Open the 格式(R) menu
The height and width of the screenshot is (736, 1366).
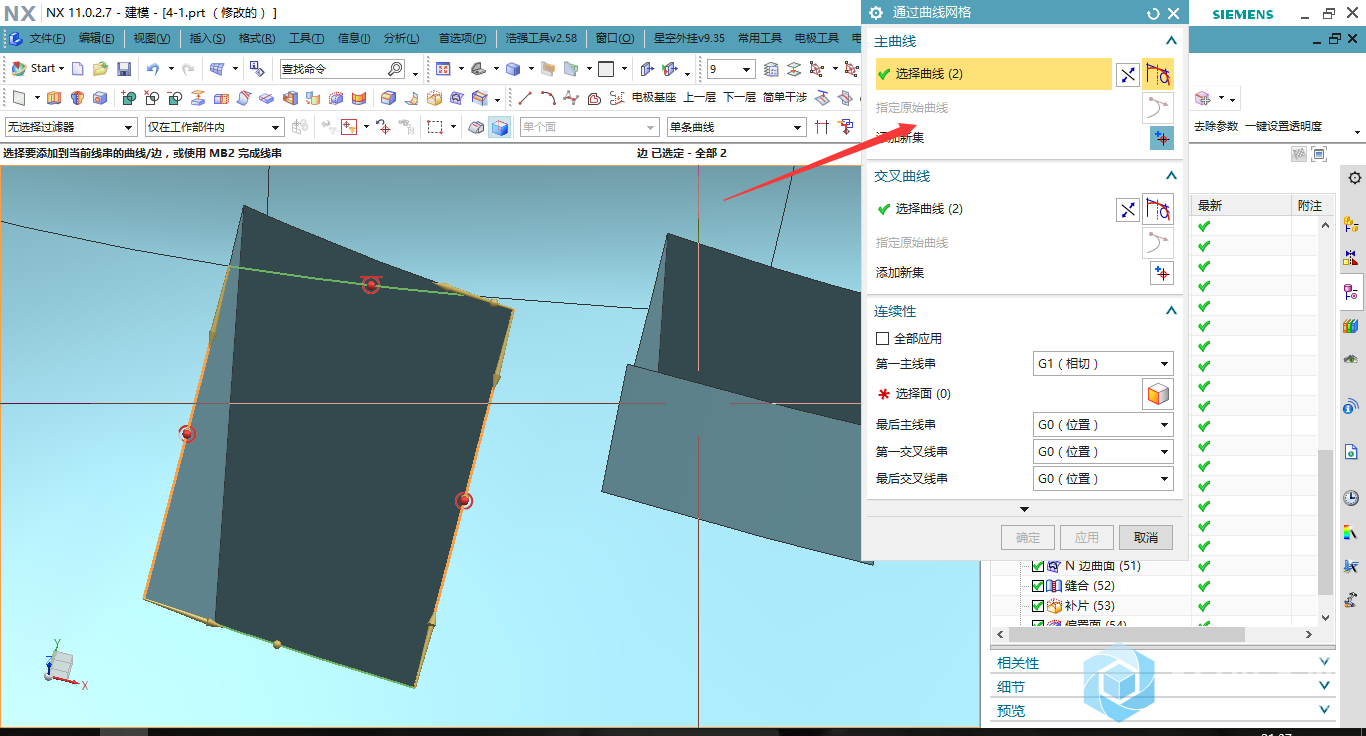(257, 39)
